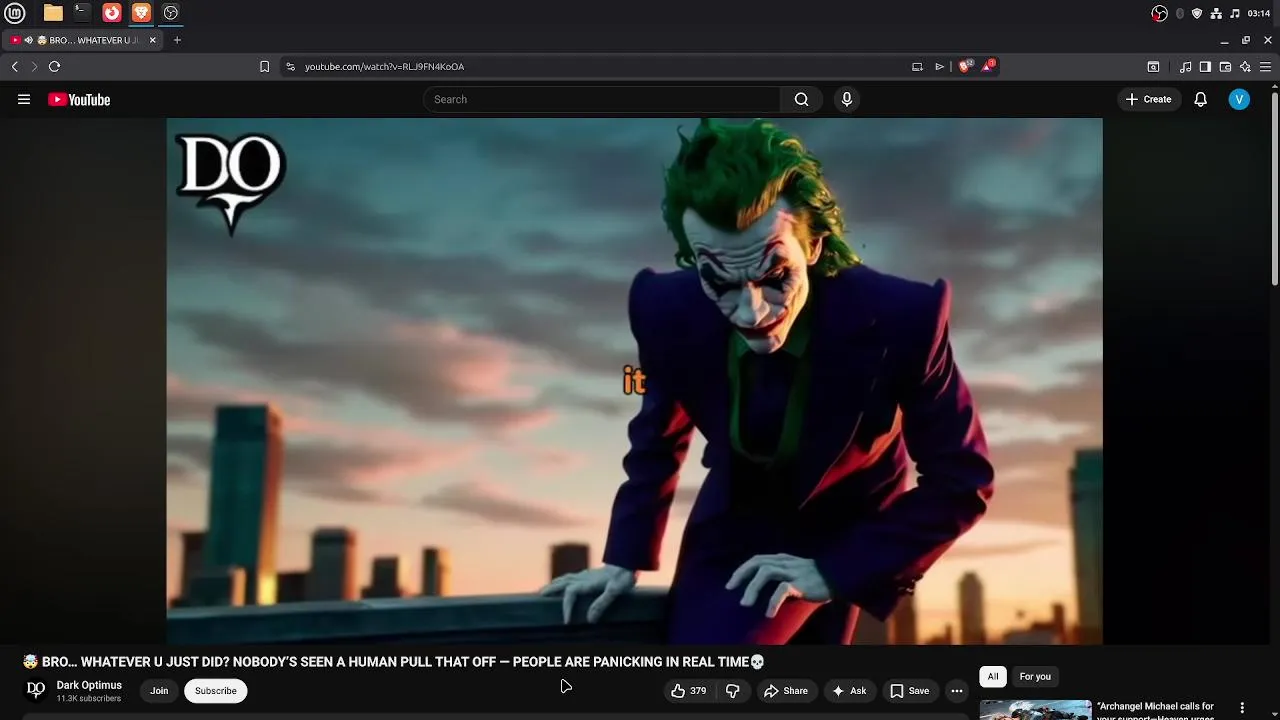Open the Linux Mint start menu
The height and width of the screenshot is (720, 1280).
(15, 13)
